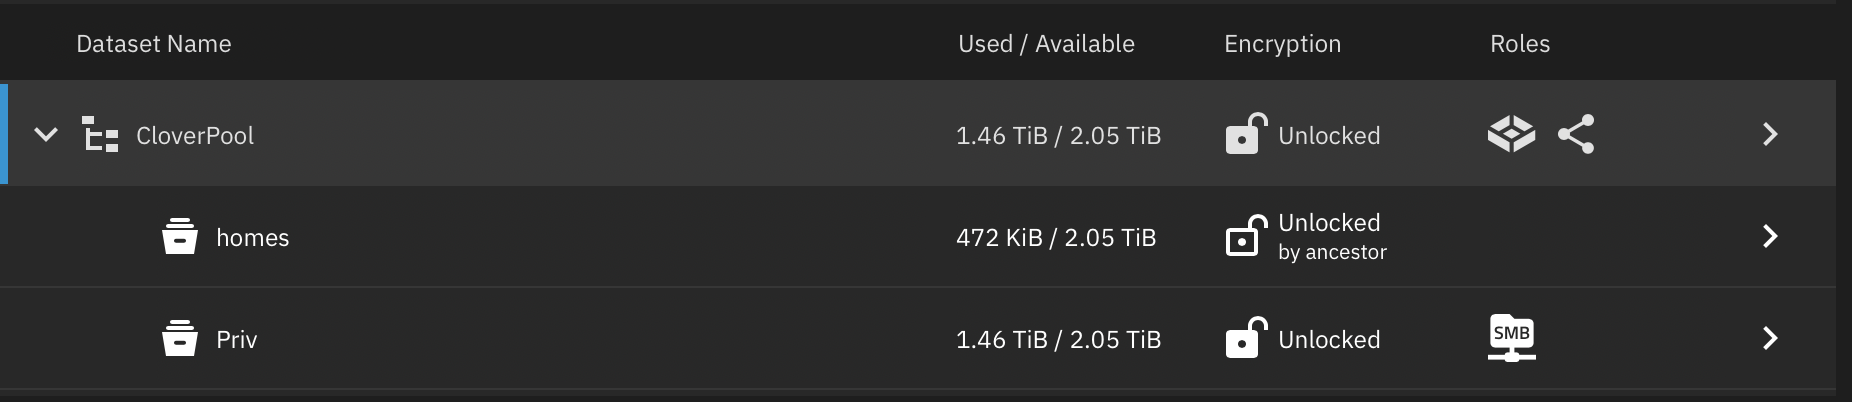Image resolution: width=1852 pixels, height=402 pixels.
Task: Click the Priv dataset box icon
Action: click(180, 339)
